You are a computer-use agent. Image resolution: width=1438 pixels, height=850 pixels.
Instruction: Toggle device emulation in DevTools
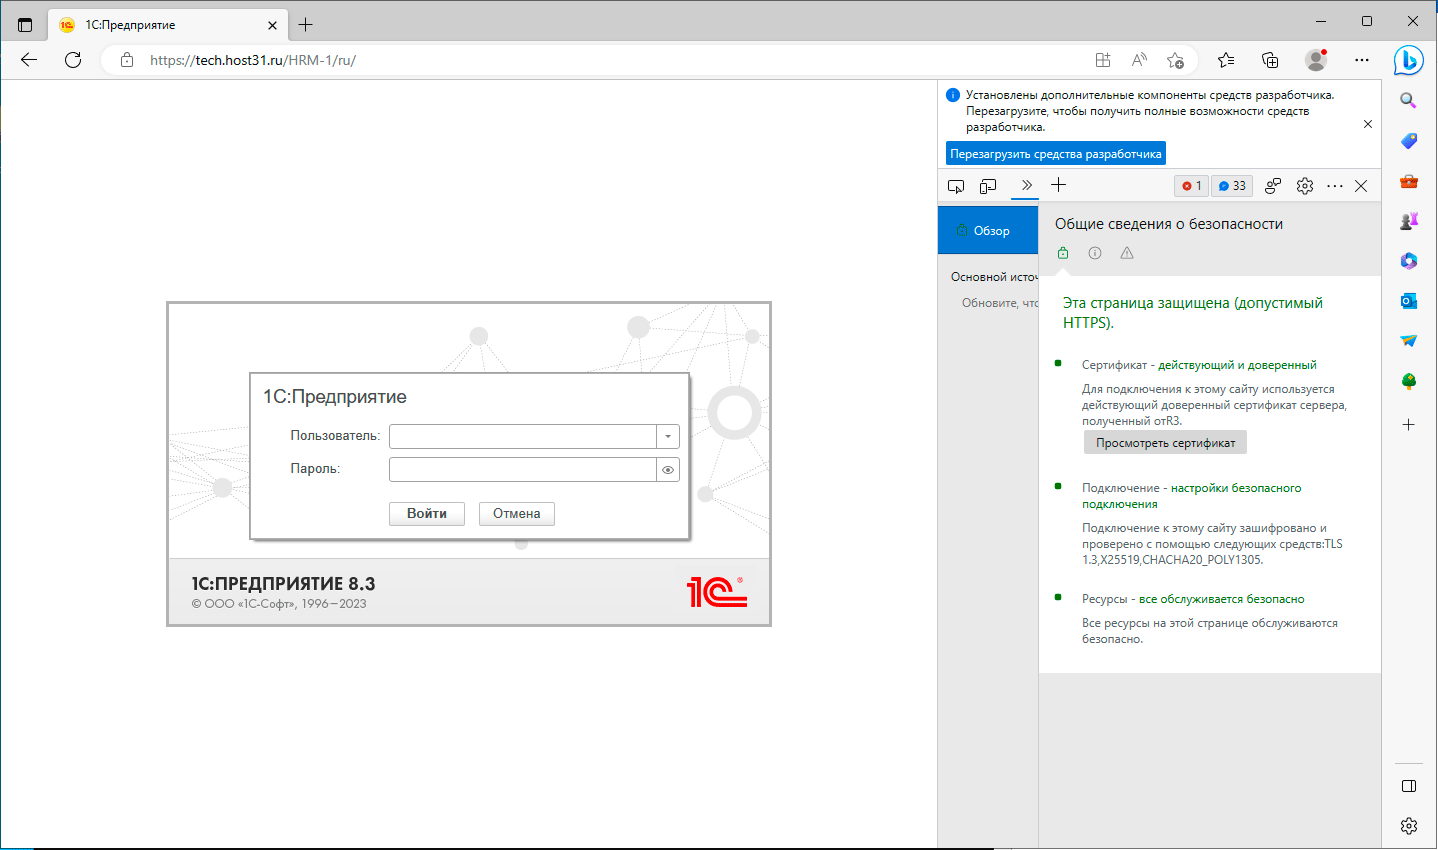(x=988, y=186)
